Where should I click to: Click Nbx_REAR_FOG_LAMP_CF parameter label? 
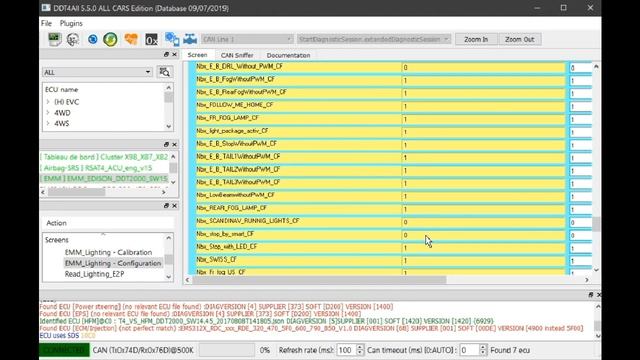[x=231, y=208]
